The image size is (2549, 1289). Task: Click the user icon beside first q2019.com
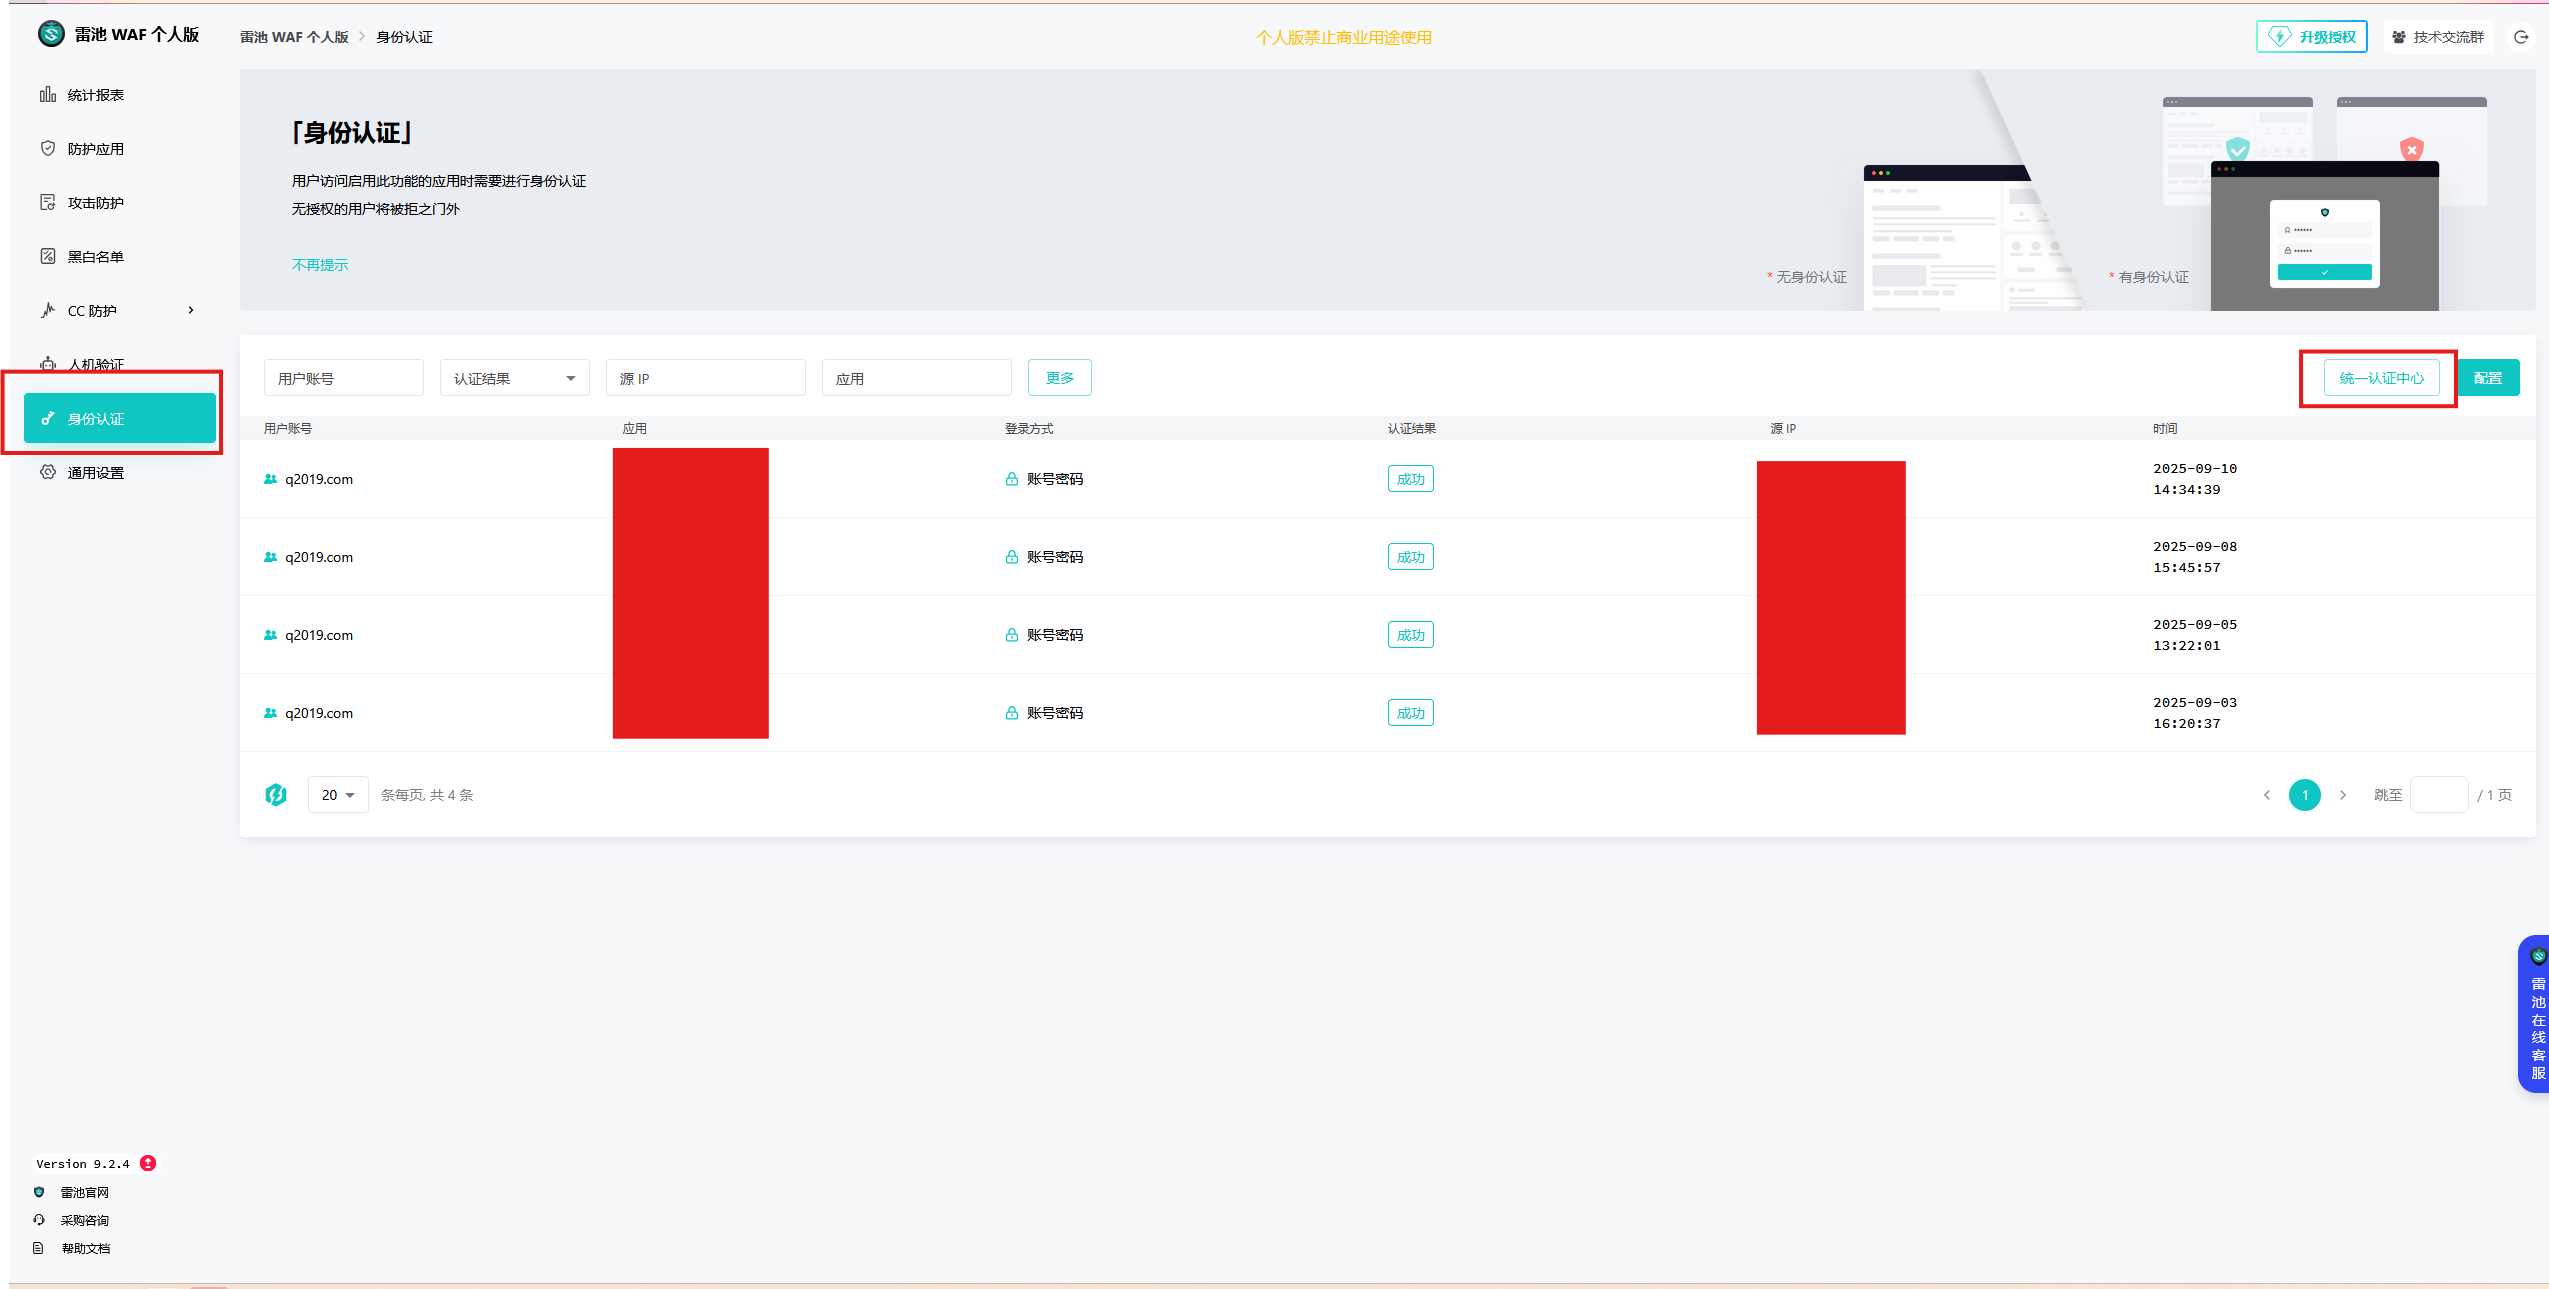270,479
